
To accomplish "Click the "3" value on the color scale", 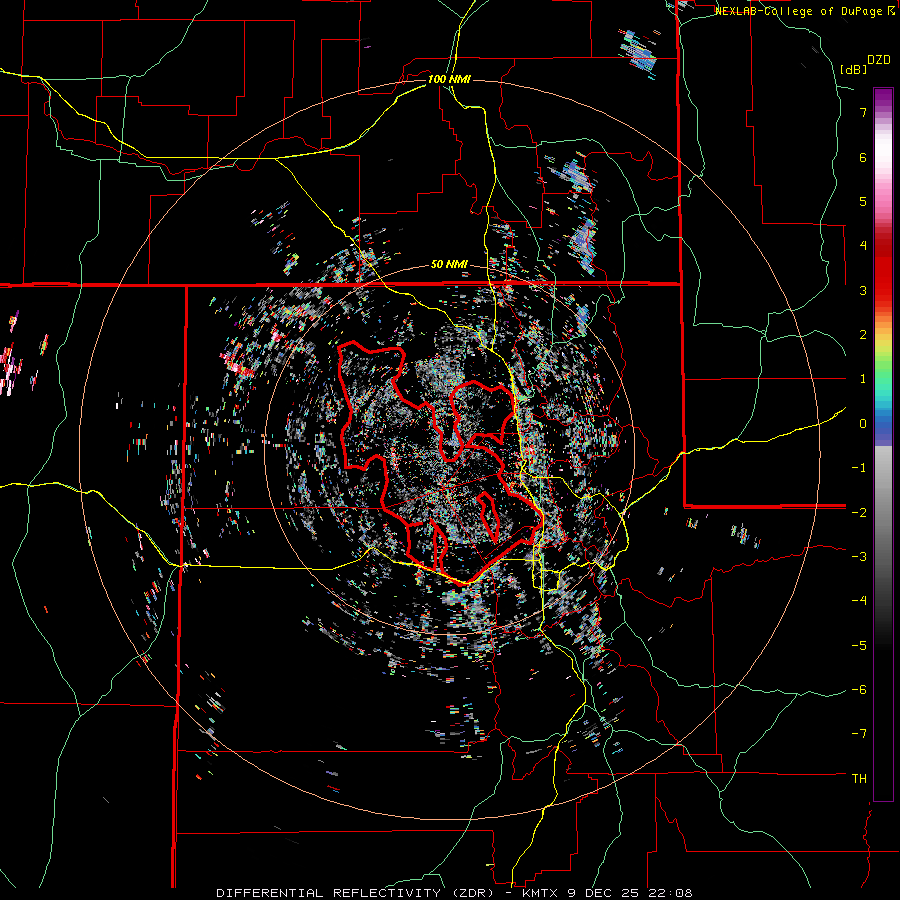I will 863,290.
